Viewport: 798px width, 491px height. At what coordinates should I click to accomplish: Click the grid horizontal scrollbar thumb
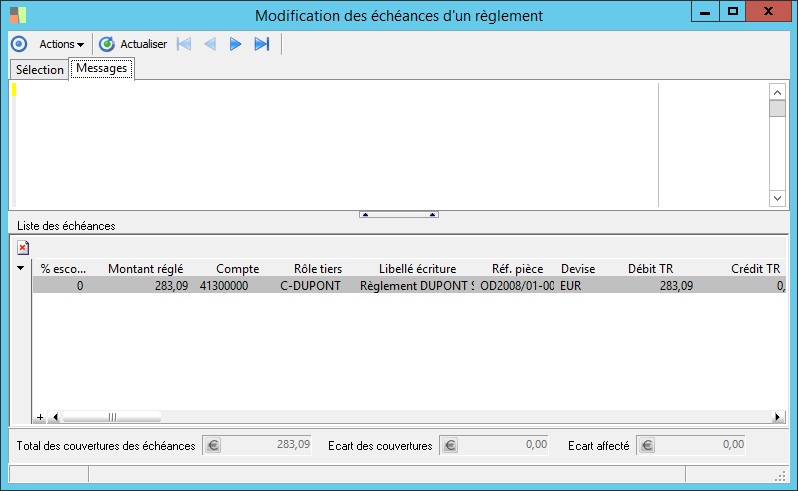click(112, 417)
